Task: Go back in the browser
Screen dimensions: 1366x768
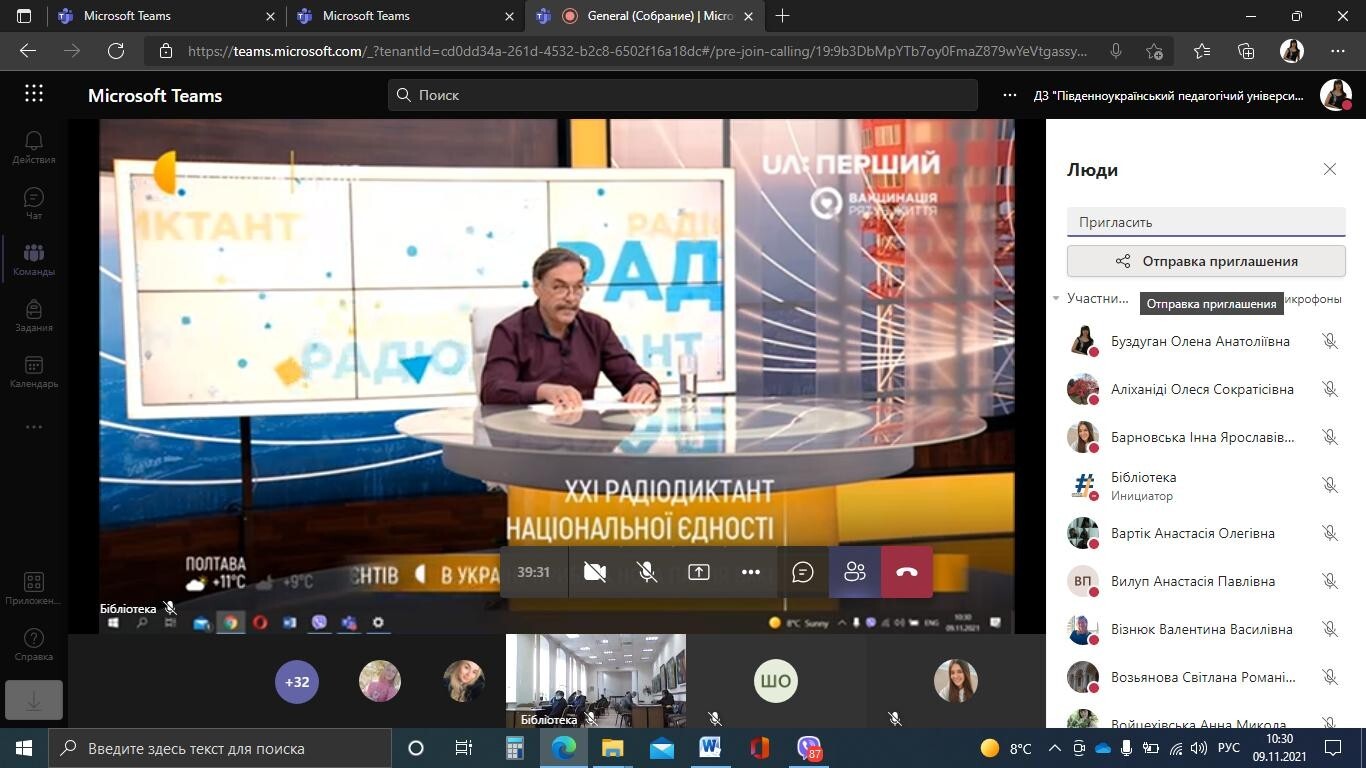Action: (x=28, y=51)
